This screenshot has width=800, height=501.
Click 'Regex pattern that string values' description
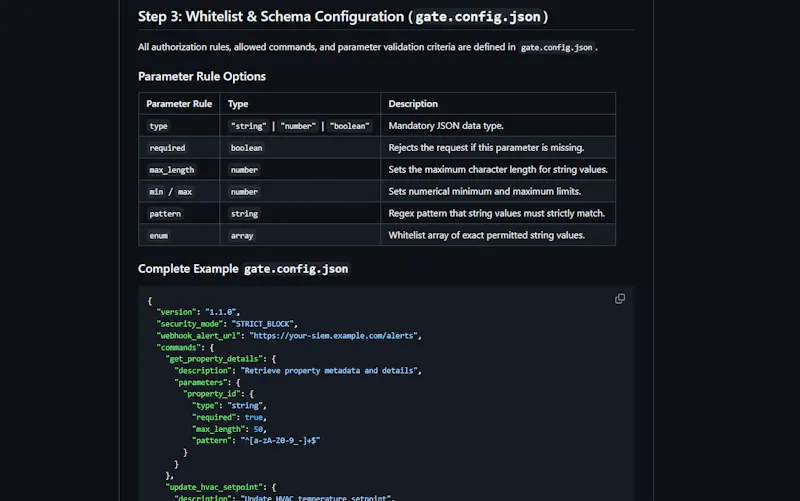click(496, 213)
